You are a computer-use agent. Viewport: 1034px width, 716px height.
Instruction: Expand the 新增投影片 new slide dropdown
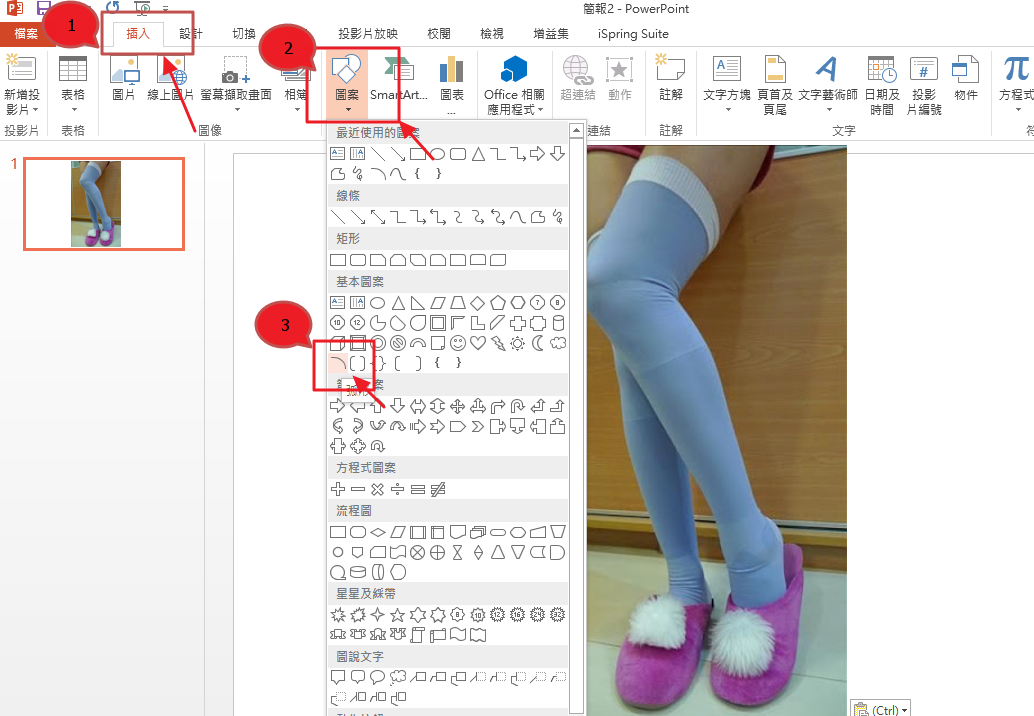[22, 102]
